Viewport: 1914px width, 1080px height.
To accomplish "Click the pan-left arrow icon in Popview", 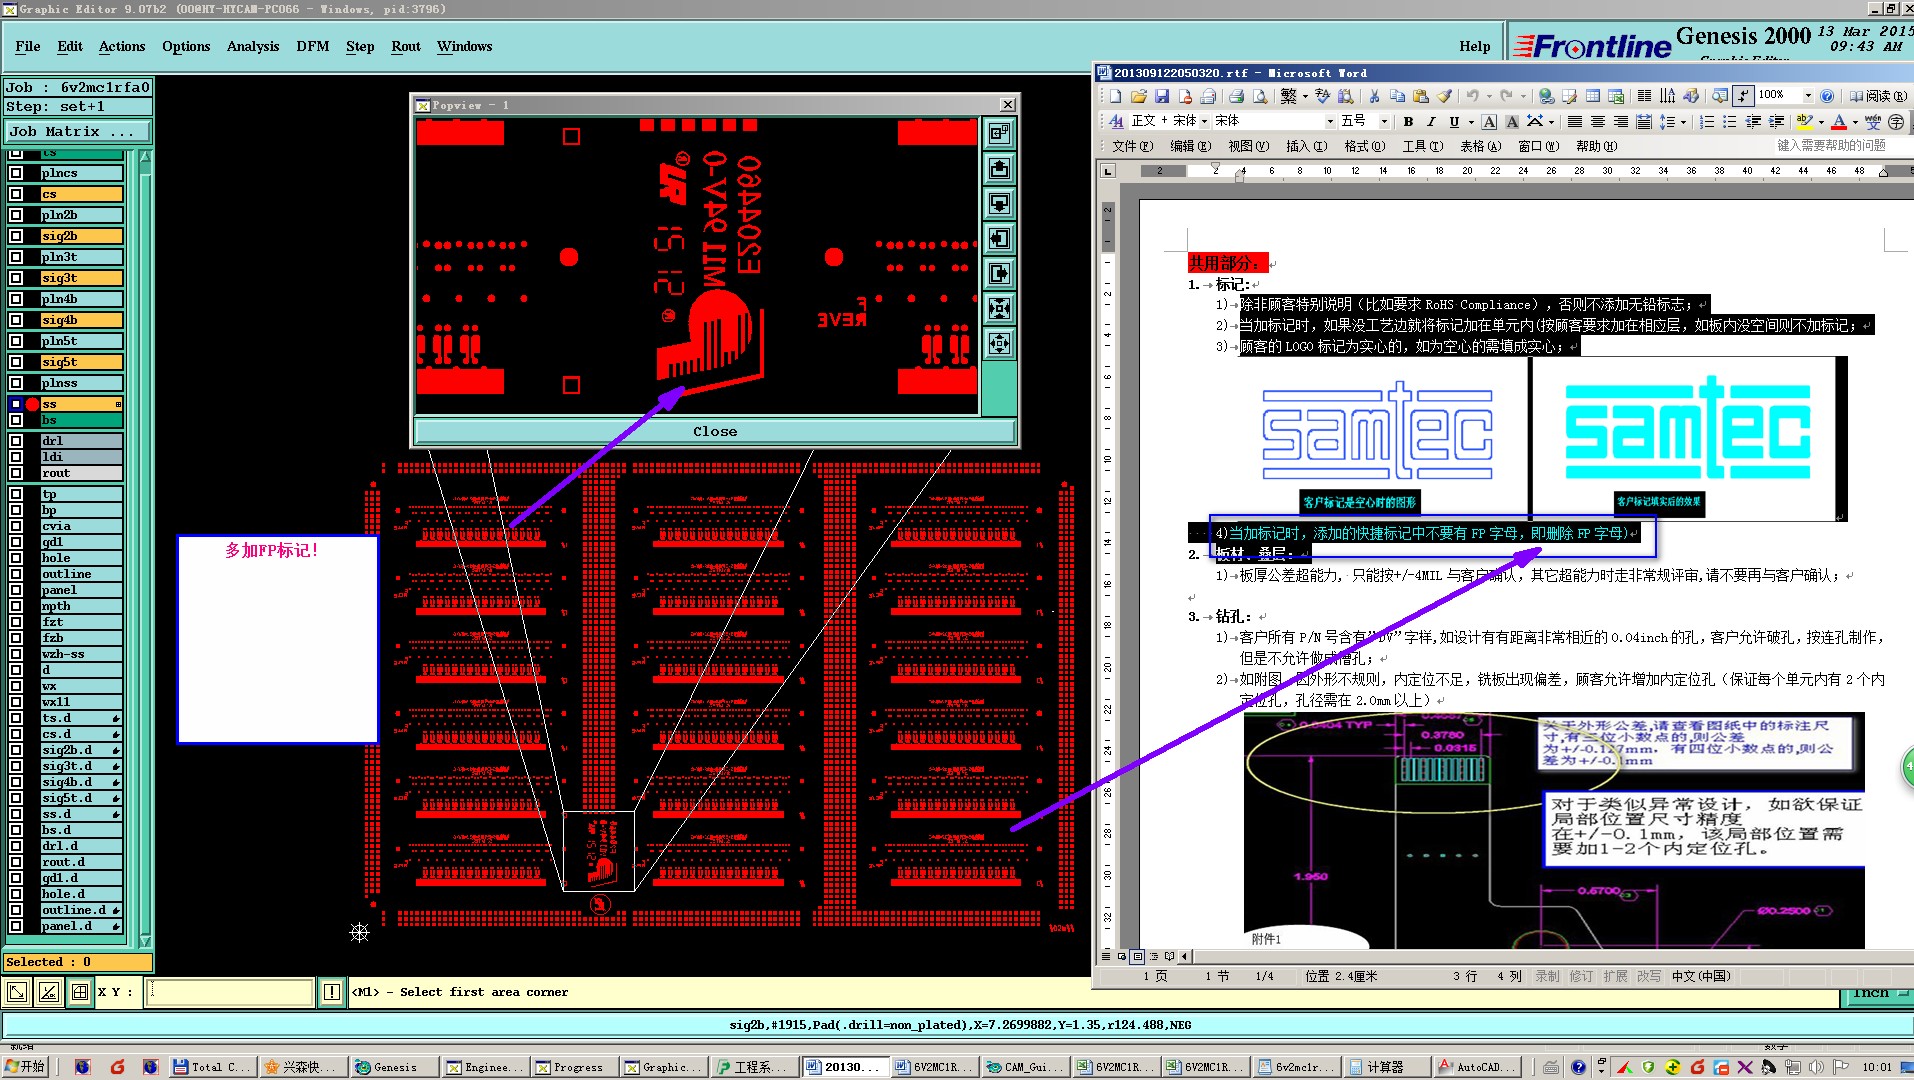I will (x=999, y=238).
